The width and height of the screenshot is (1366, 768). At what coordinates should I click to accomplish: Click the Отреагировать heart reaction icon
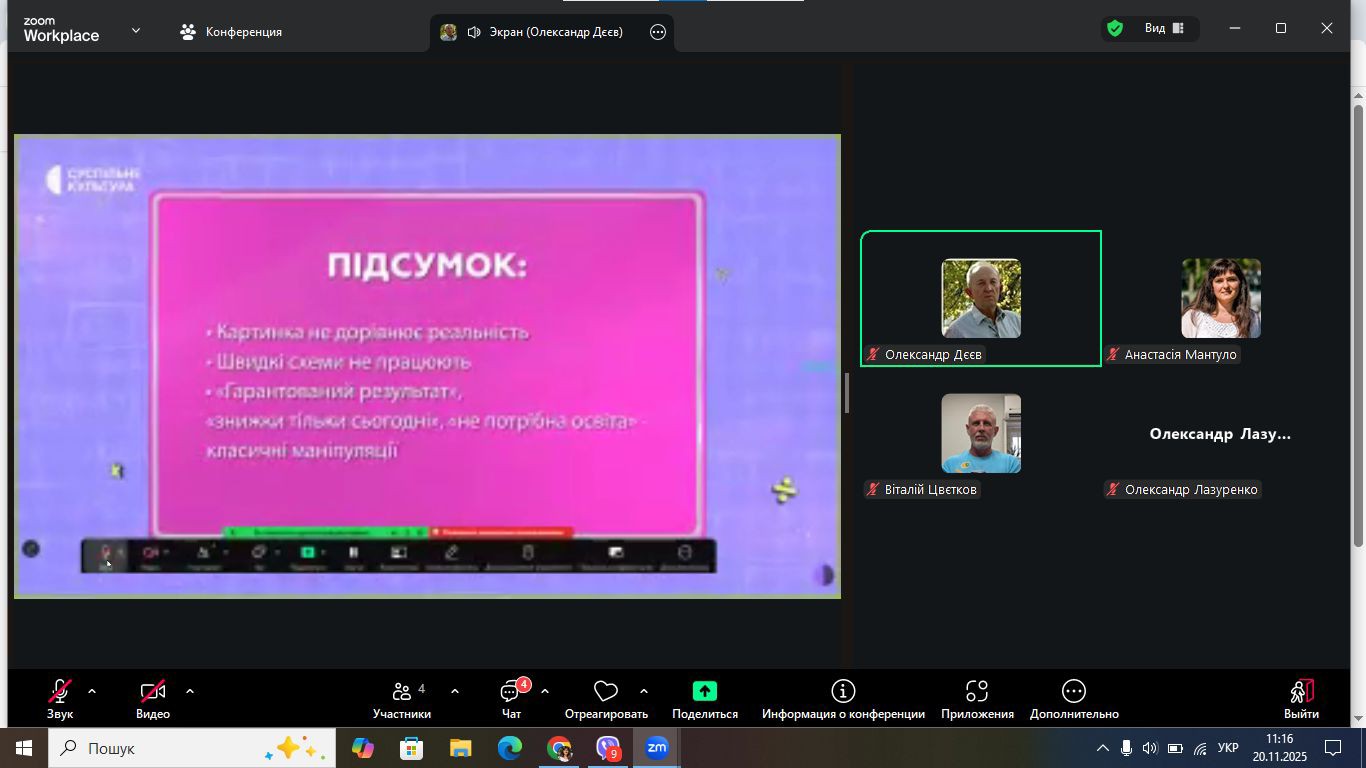[x=605, y=692]
